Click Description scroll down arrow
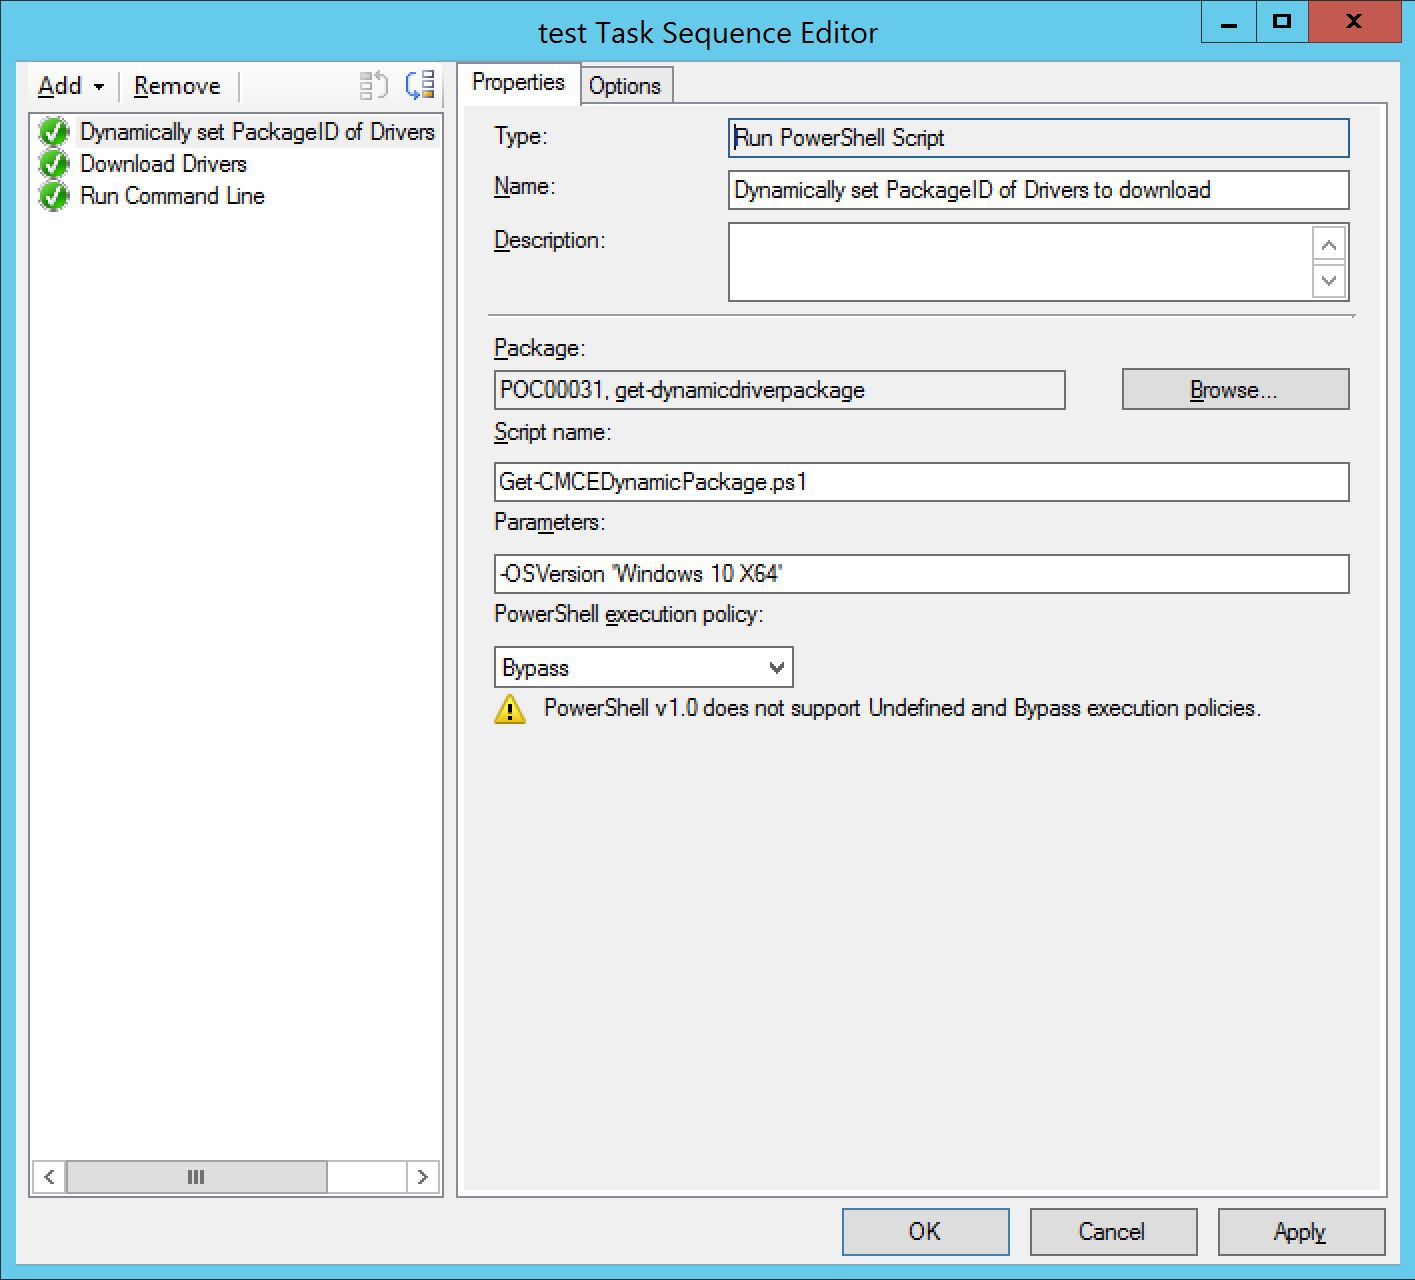 click(1329, 280)
